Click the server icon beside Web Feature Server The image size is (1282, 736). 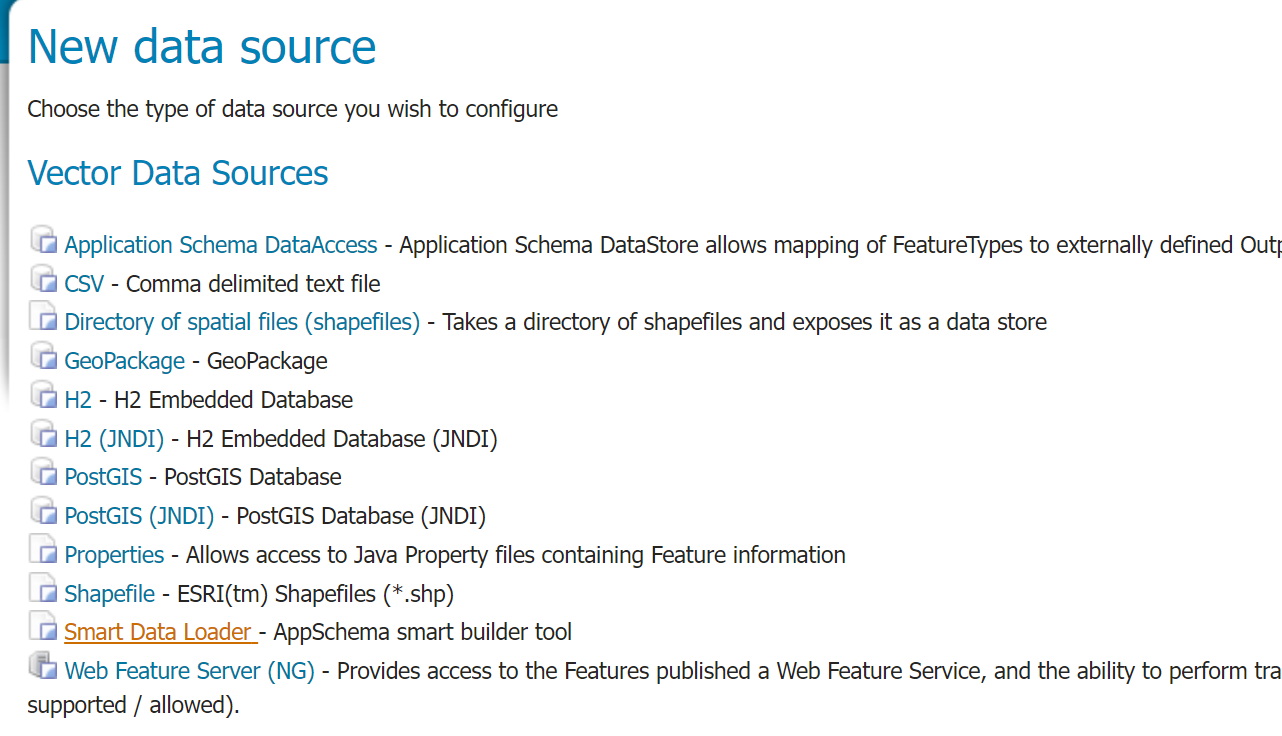pyautogui.click(x=43, y=667)
